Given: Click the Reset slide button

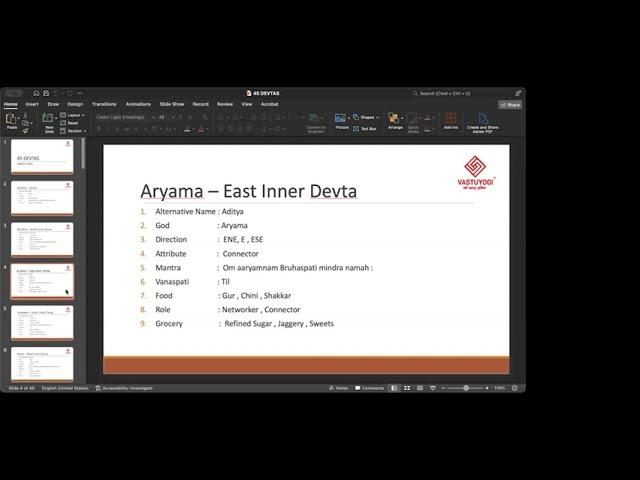Looking at the screenshot, I should point(69,123).
